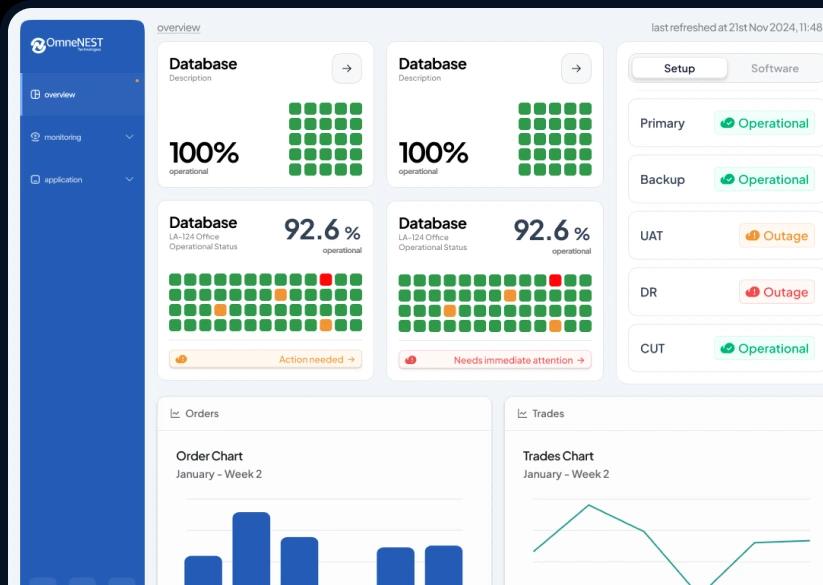Click Needs immediate attention link
Screen dimensions: 823x585
point(519,360)
